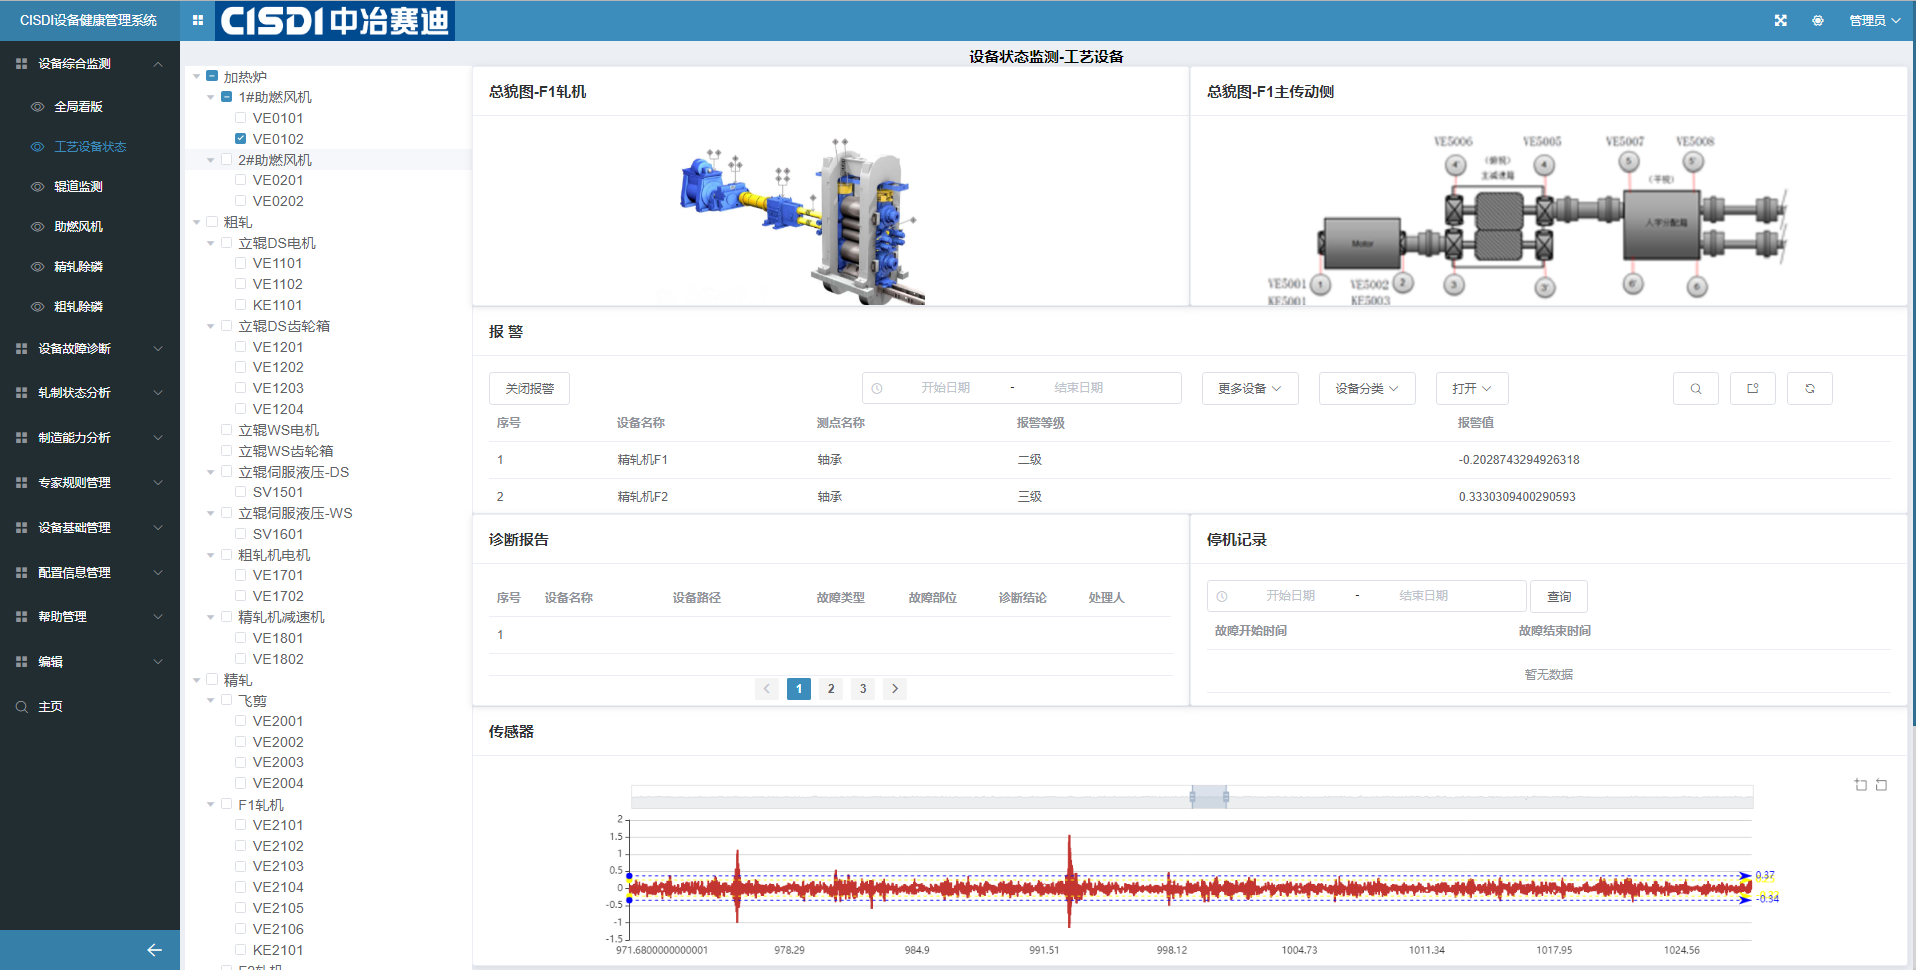This screenshot has height=970, width=1916.
Task: Check the VE0201 checkbox in tree
Action: [240, 180]
